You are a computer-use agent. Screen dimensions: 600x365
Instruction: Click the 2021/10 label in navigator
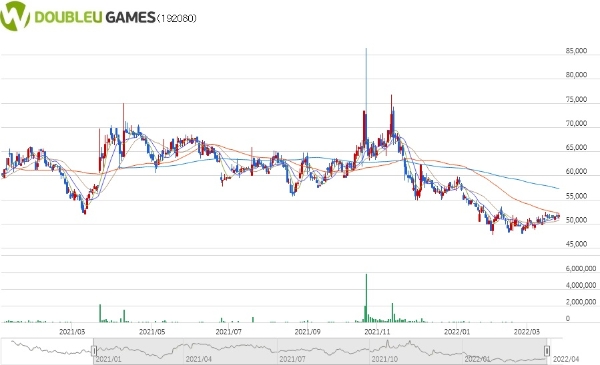385,359
